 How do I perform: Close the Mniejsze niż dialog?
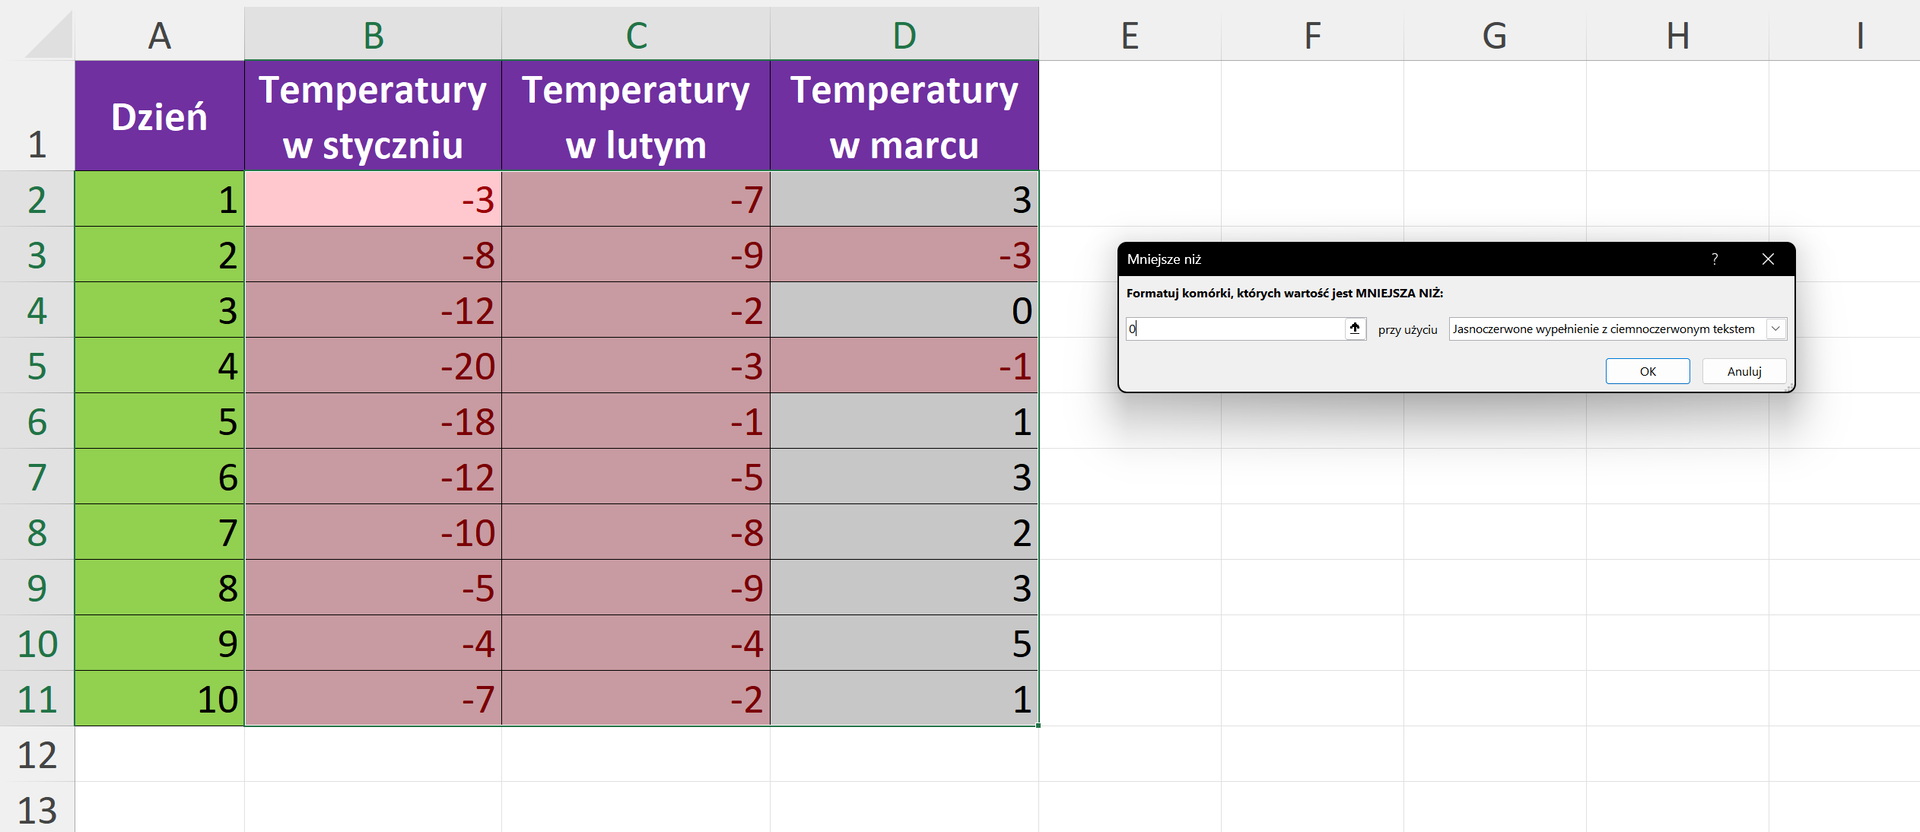click(x=1767, y=259)
